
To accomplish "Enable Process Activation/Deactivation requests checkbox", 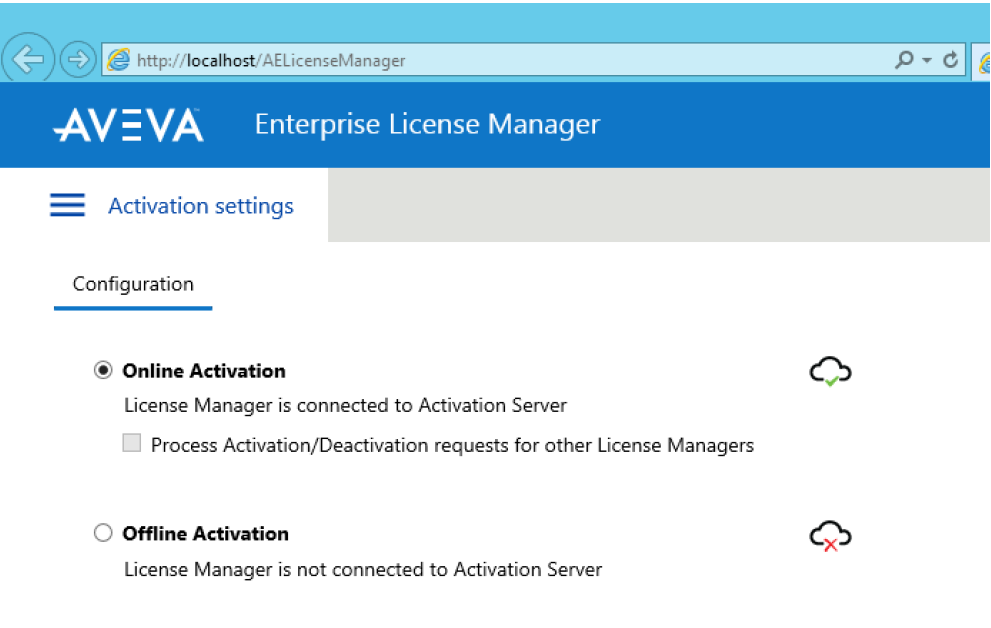I will click(x=131, y=443).
